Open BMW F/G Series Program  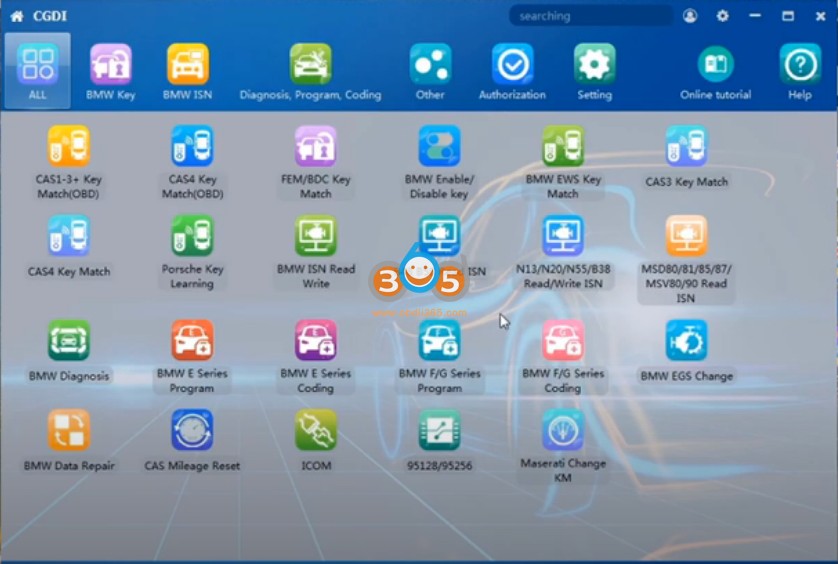click(439, 357)
